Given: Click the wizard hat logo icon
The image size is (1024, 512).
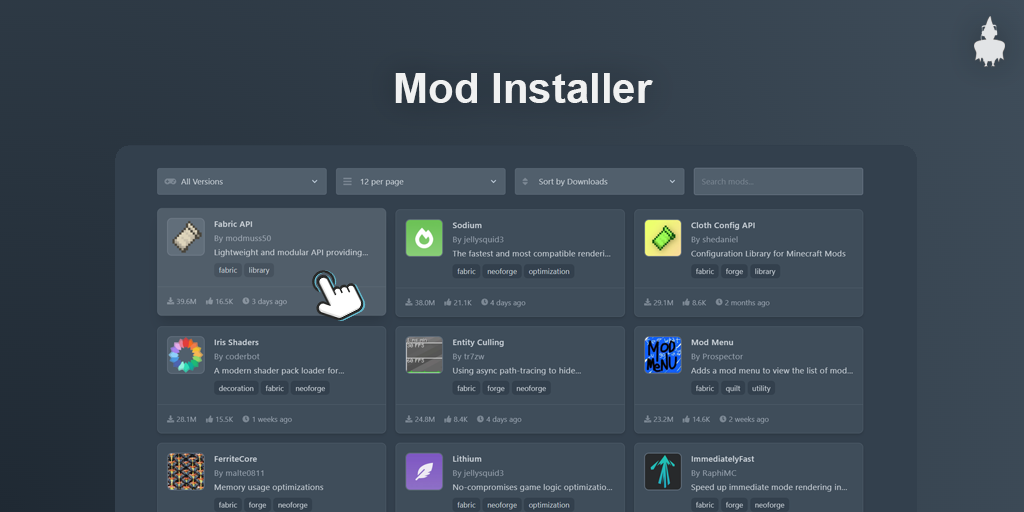Looking at the screenshot, I should point(989,41).
